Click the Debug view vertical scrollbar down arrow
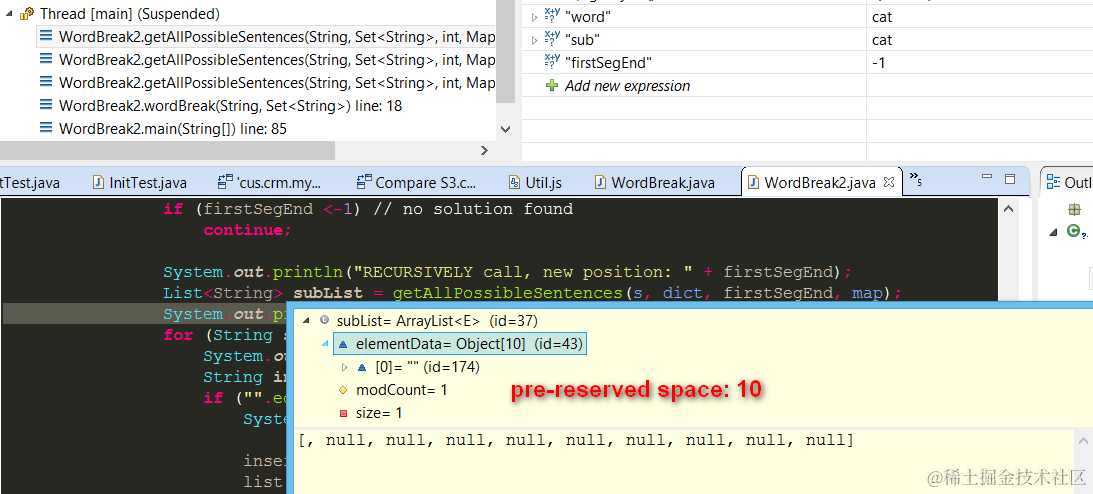1093x494 pixels. pyautogui.click(x=506, y=129)
